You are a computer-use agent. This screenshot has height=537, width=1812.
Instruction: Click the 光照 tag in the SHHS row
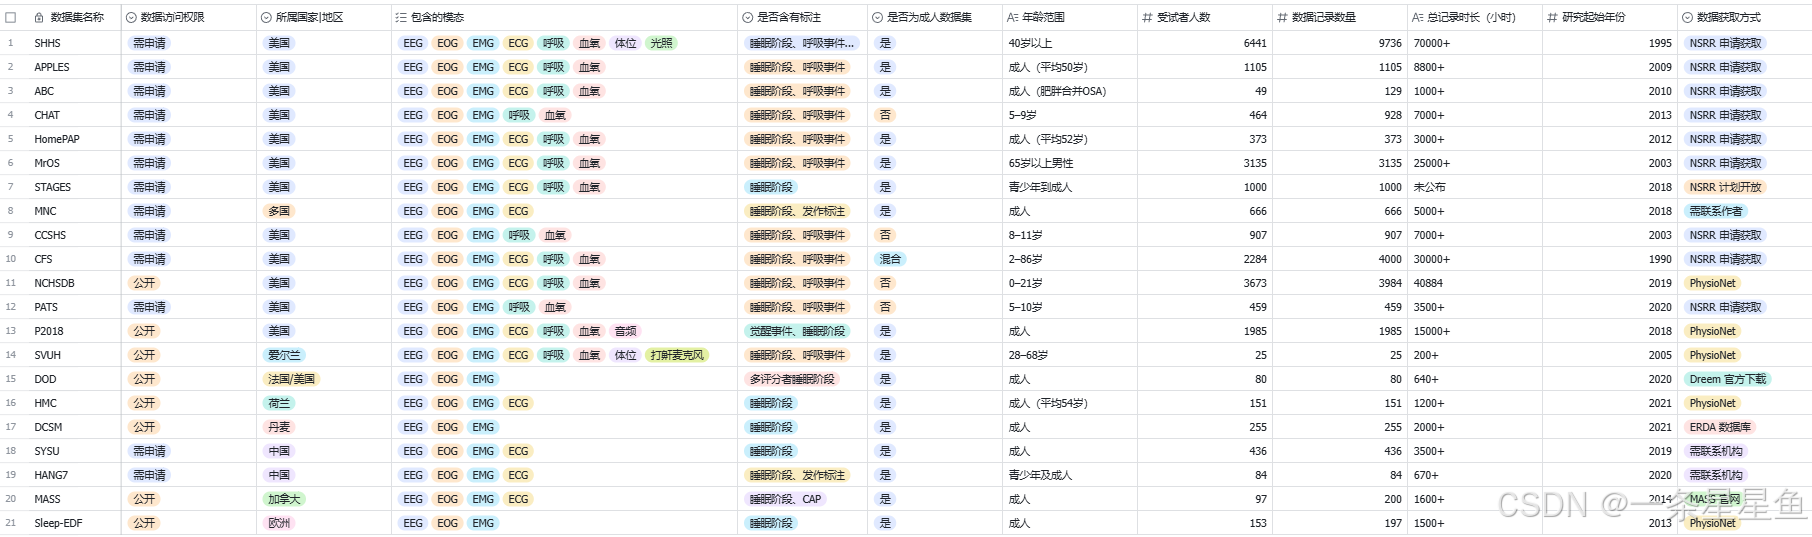click(661, 43)
